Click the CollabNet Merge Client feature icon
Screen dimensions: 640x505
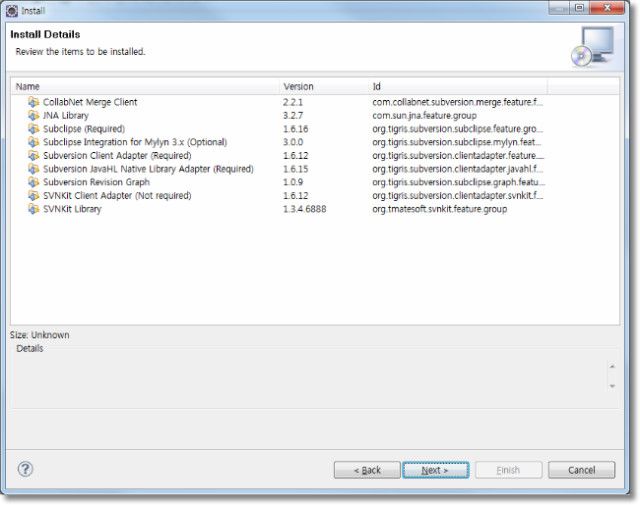(33, 102)
